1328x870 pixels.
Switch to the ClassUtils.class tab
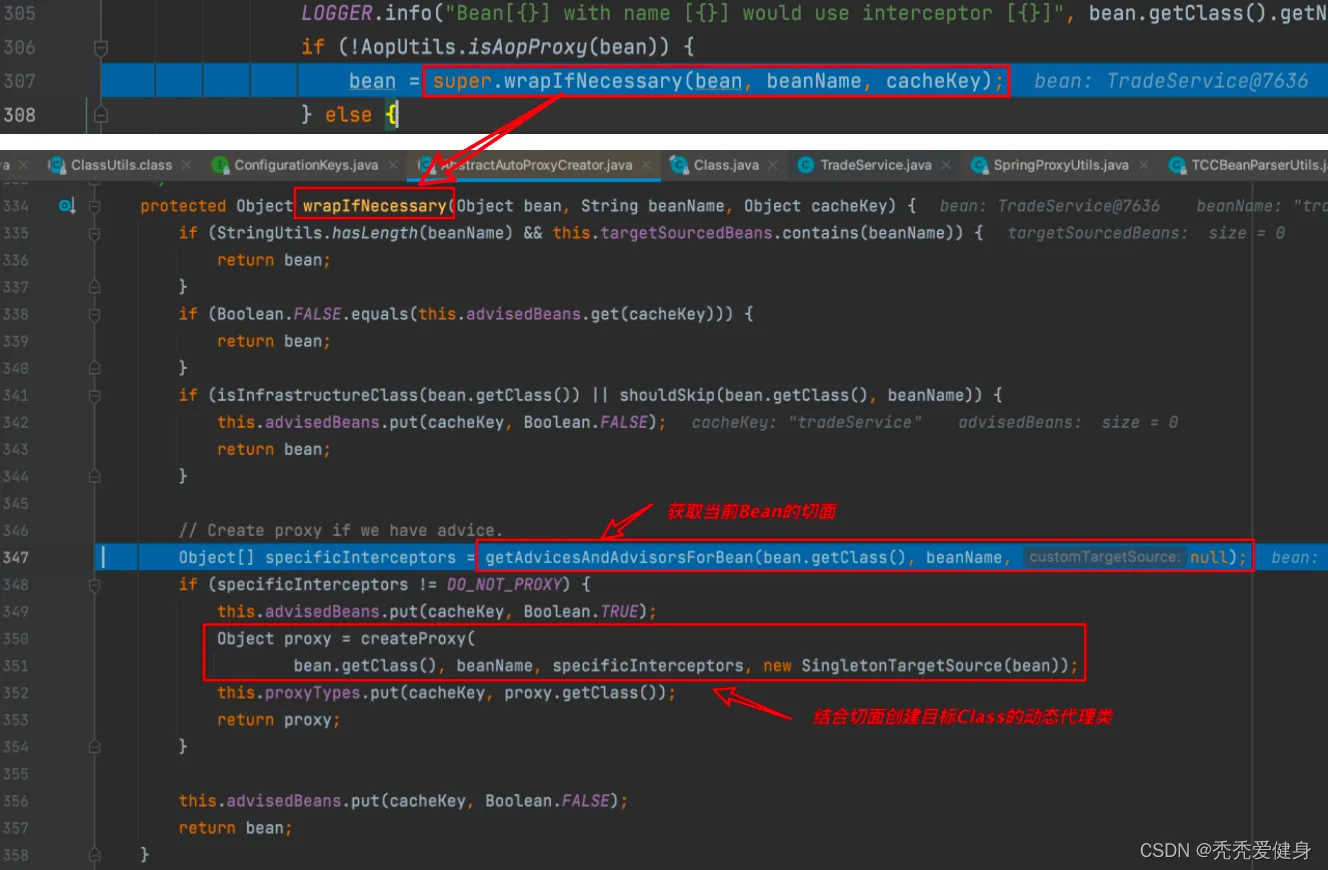pyautogui.click(x=121, y=165)
